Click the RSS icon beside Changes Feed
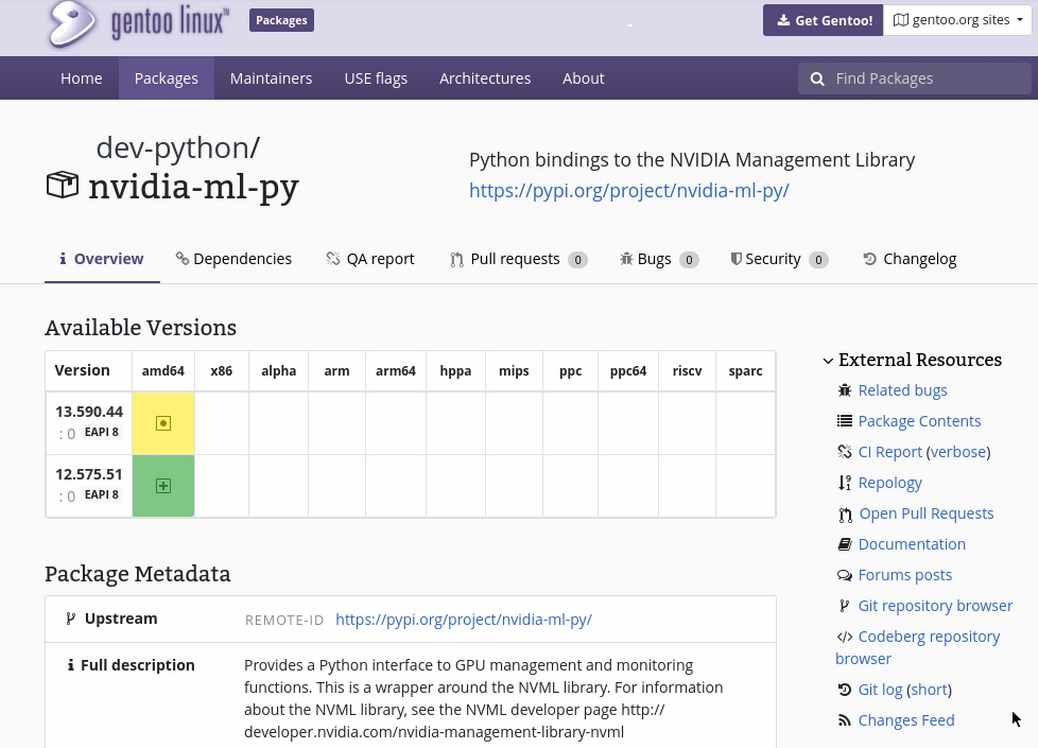Screen dimensions: 1038x748 (x=844, y=720)
